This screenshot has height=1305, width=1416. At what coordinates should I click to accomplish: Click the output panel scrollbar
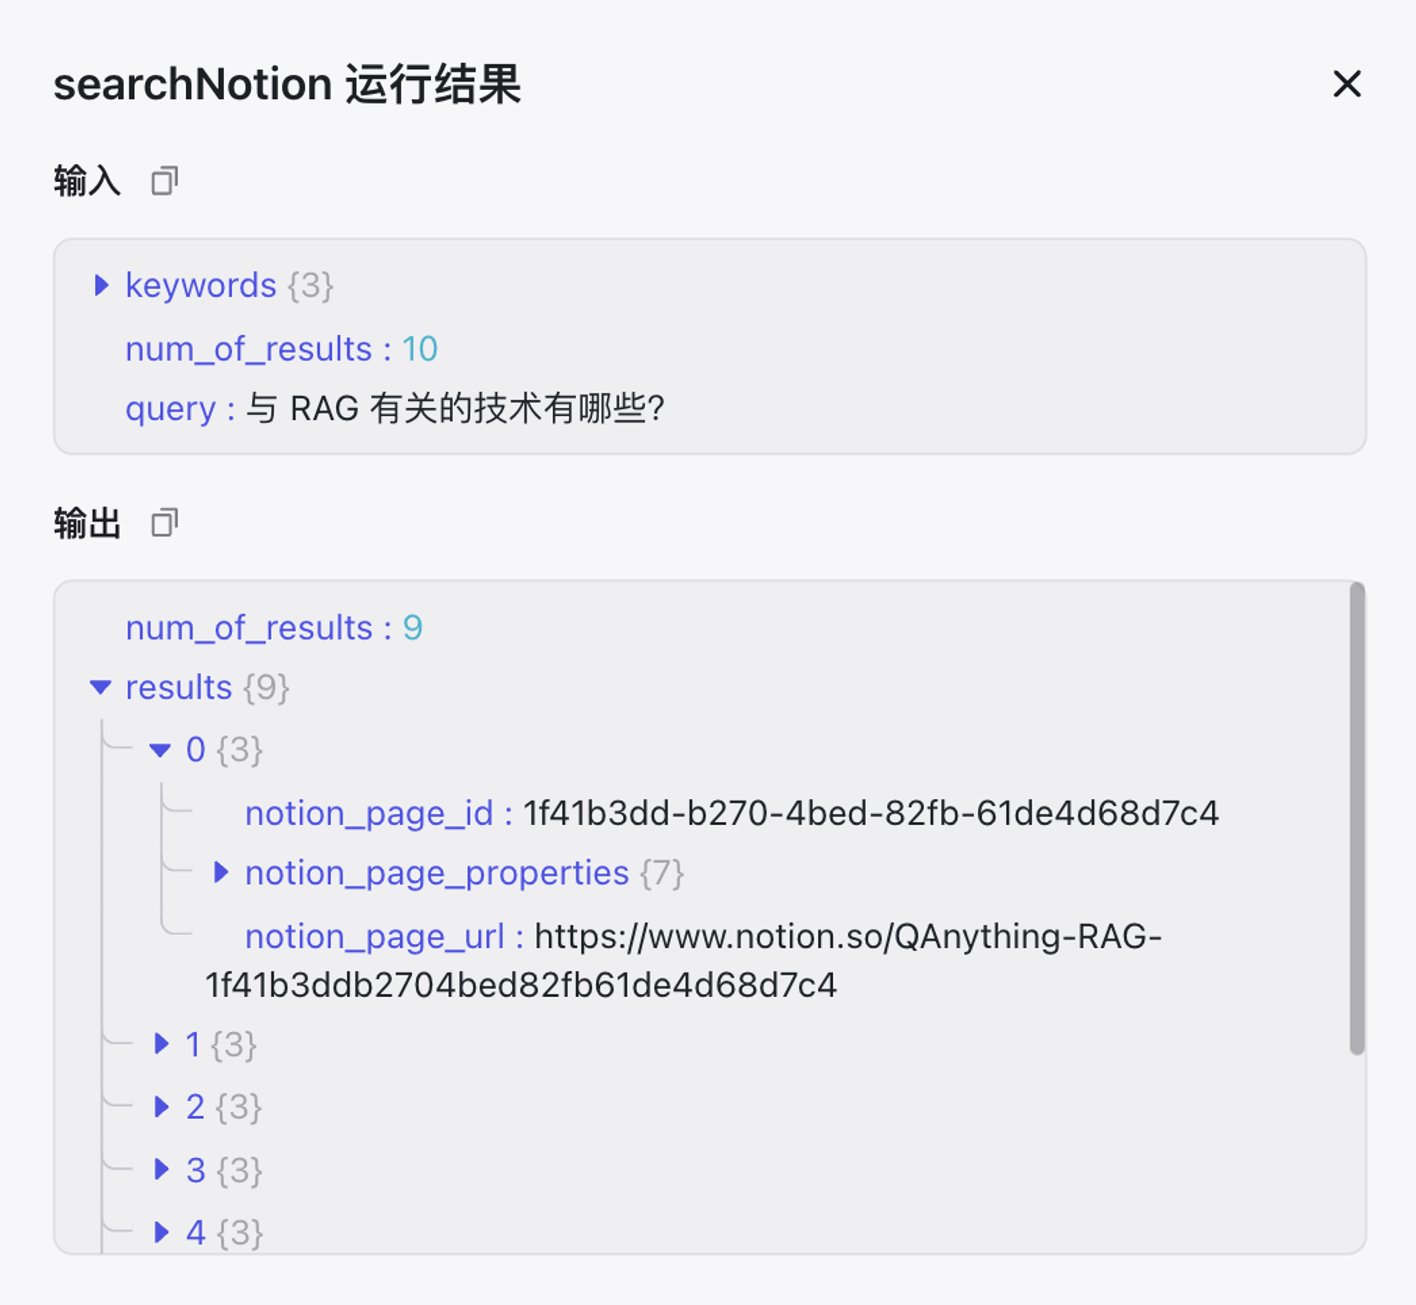click(1356, 818)
